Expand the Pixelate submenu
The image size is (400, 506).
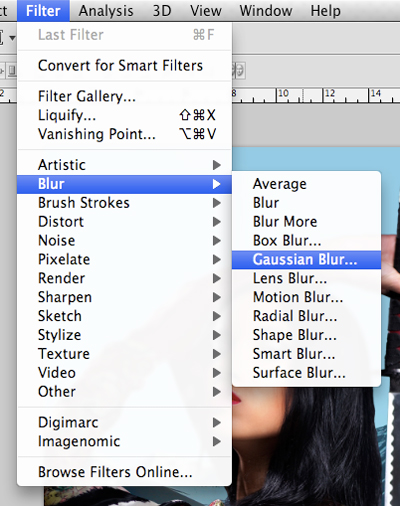tap(124, 259)
